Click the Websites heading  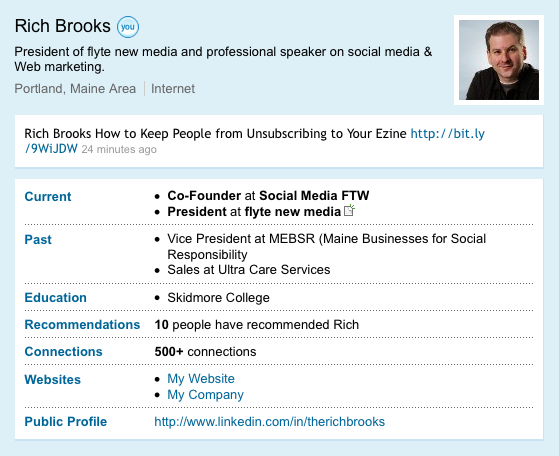pos(53,380)
